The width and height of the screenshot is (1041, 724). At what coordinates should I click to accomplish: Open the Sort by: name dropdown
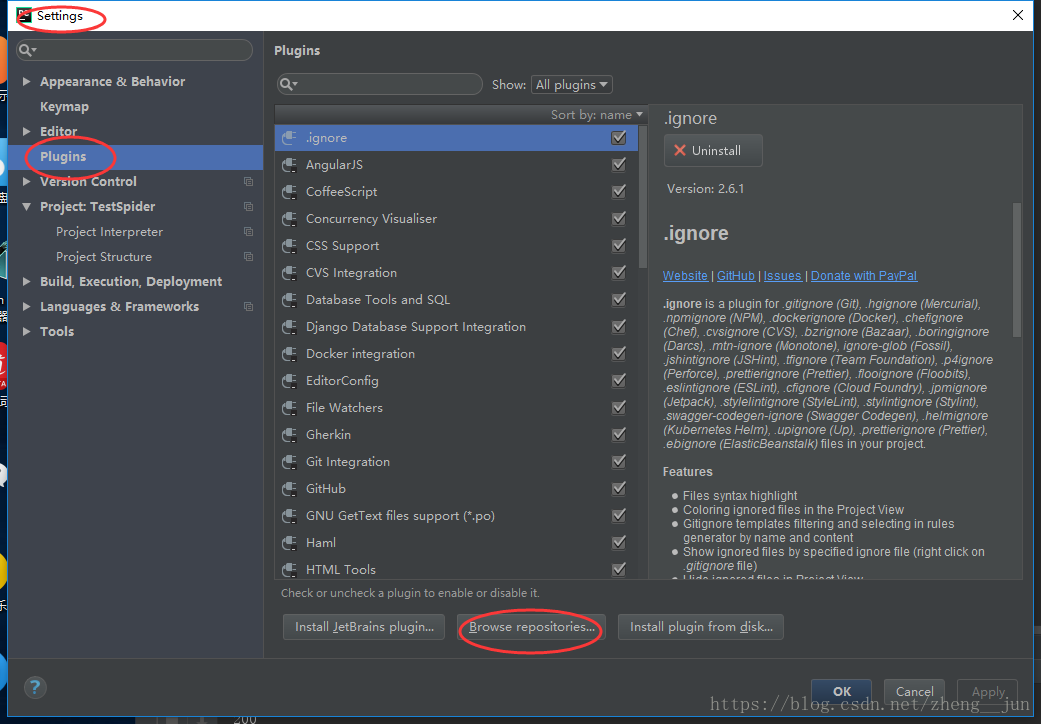pos(596,115)
